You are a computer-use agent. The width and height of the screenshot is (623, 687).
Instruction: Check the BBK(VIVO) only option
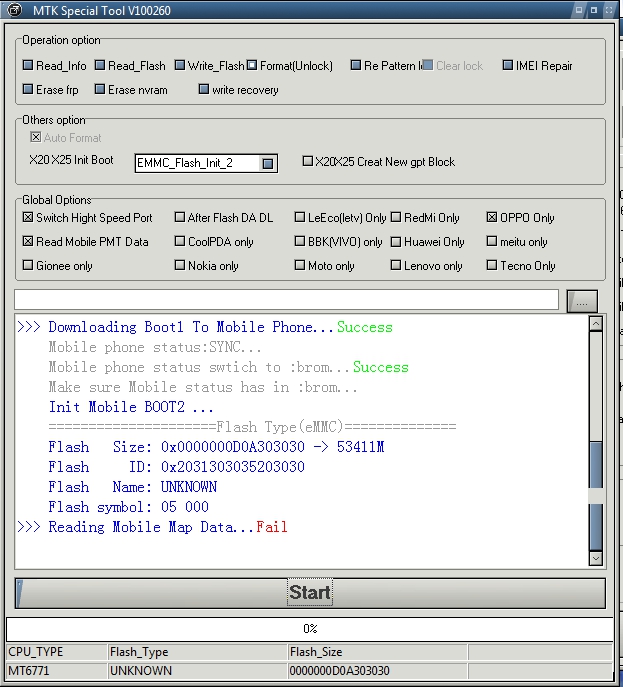click(x=300, y=241)
